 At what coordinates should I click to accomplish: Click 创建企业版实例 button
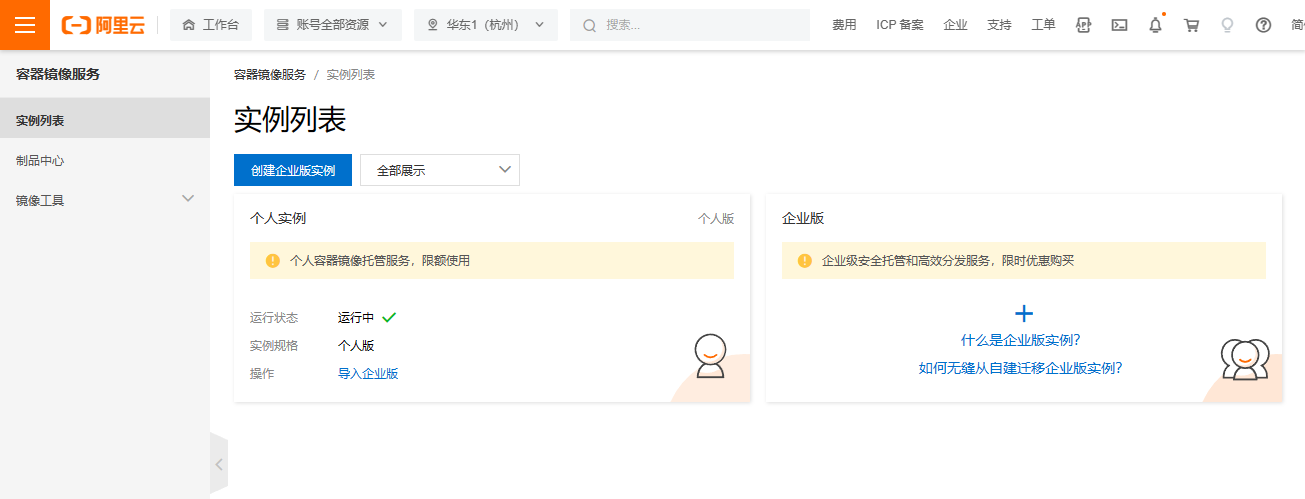pos(293,170)
